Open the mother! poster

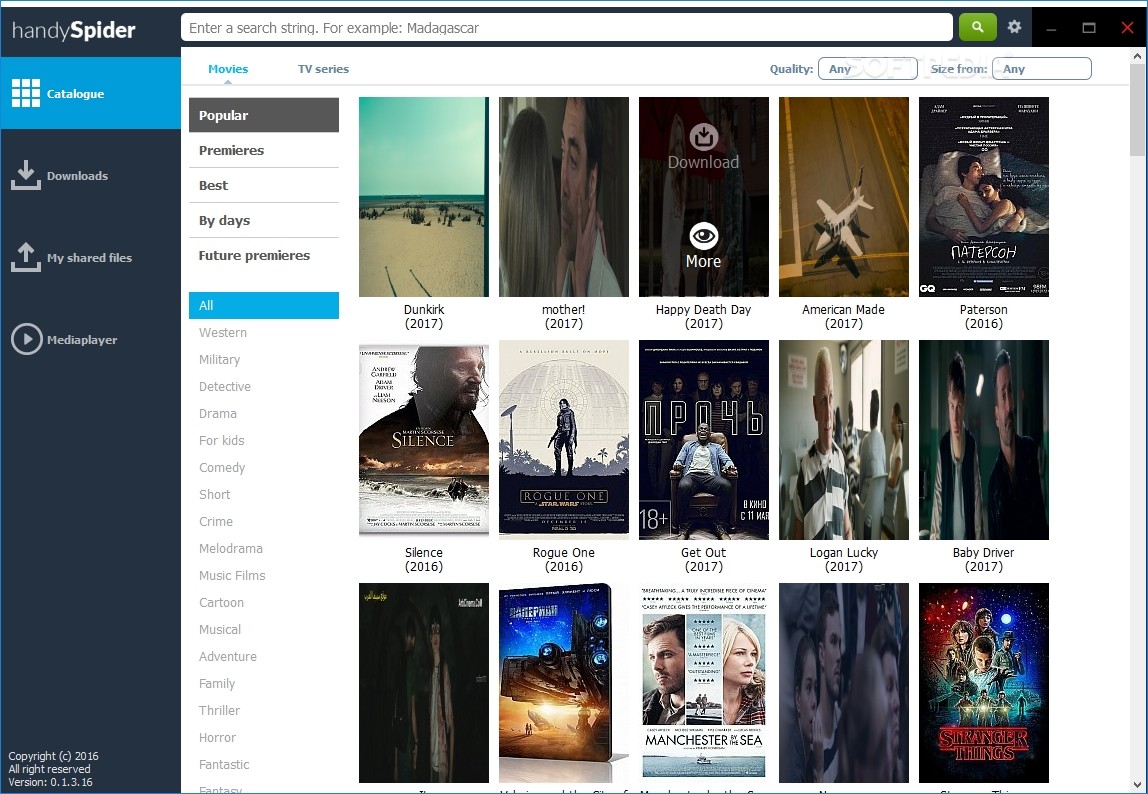[x=564, y=197]
